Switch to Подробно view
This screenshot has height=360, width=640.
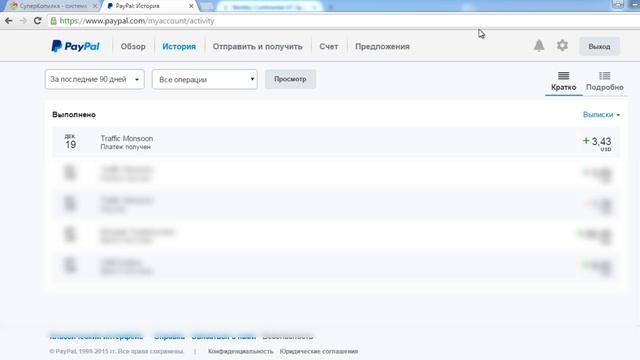604,81
